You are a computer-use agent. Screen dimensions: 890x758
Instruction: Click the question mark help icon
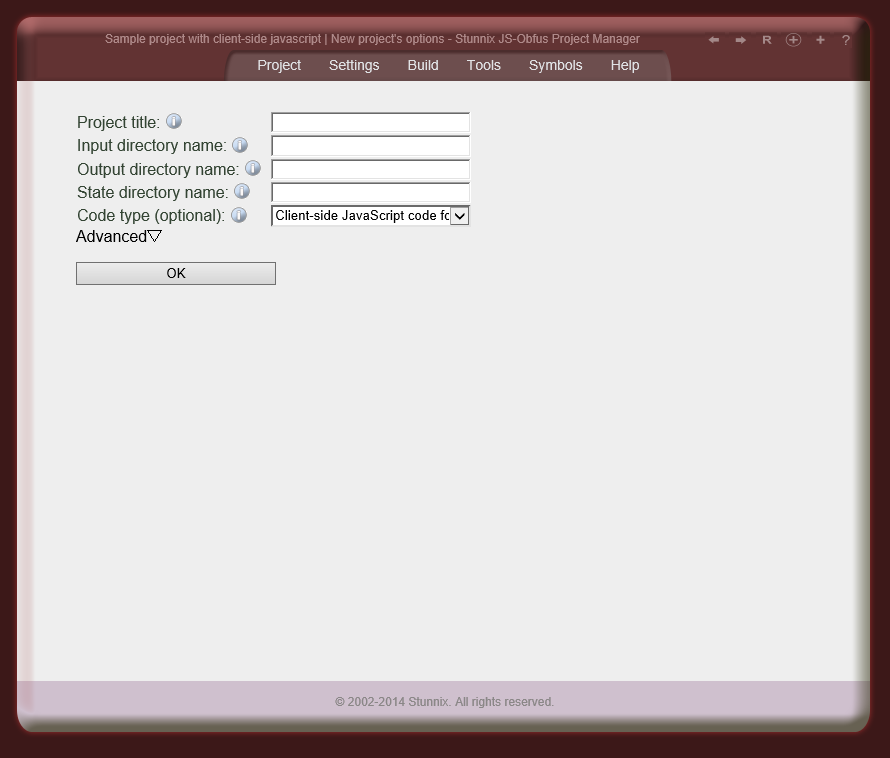click(846, 40)
